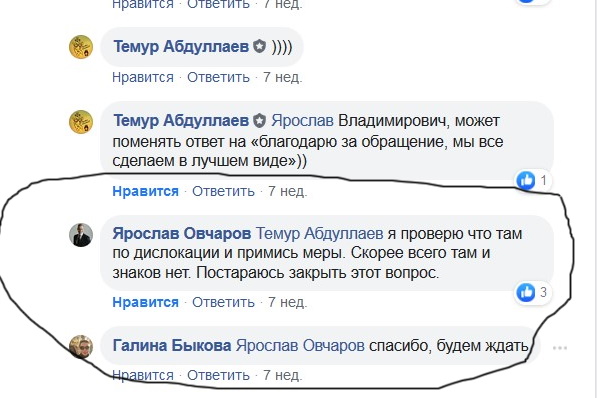Screen dimensions: 597x398
Task: Open Галина Быкова author name link
Action: click(172, 345)
